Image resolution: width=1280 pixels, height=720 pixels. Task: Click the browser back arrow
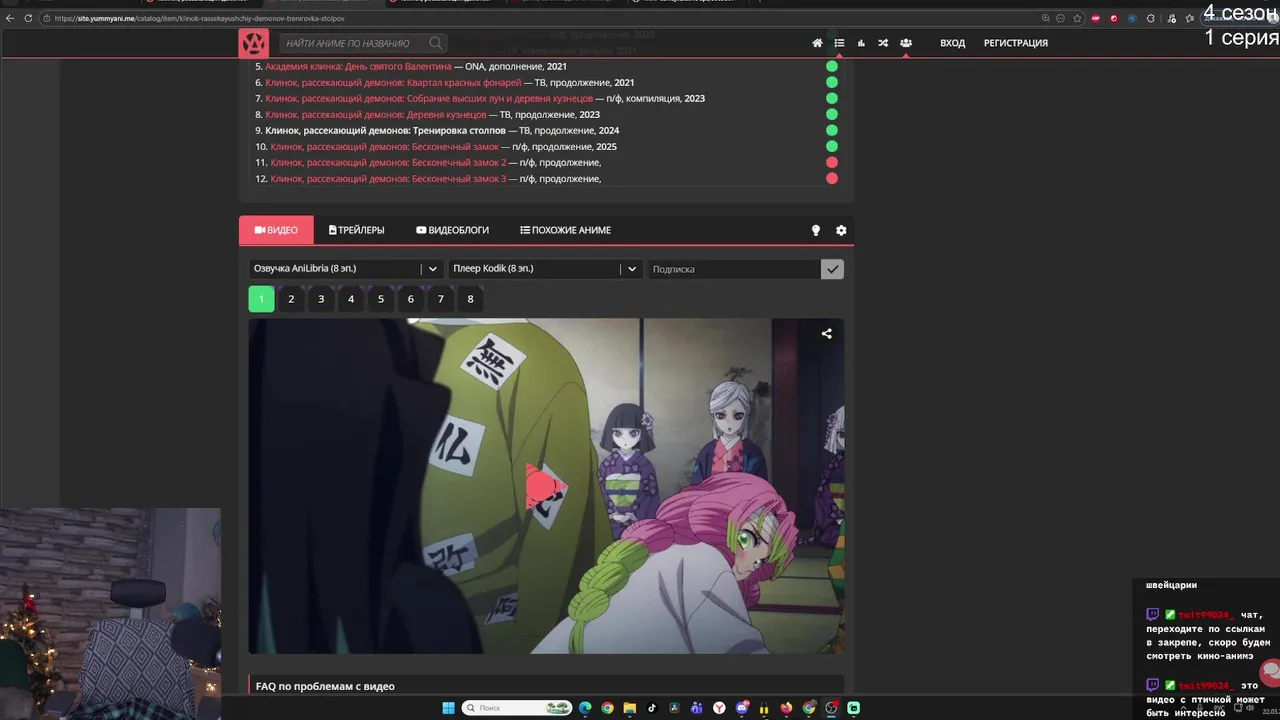(10, 18)
